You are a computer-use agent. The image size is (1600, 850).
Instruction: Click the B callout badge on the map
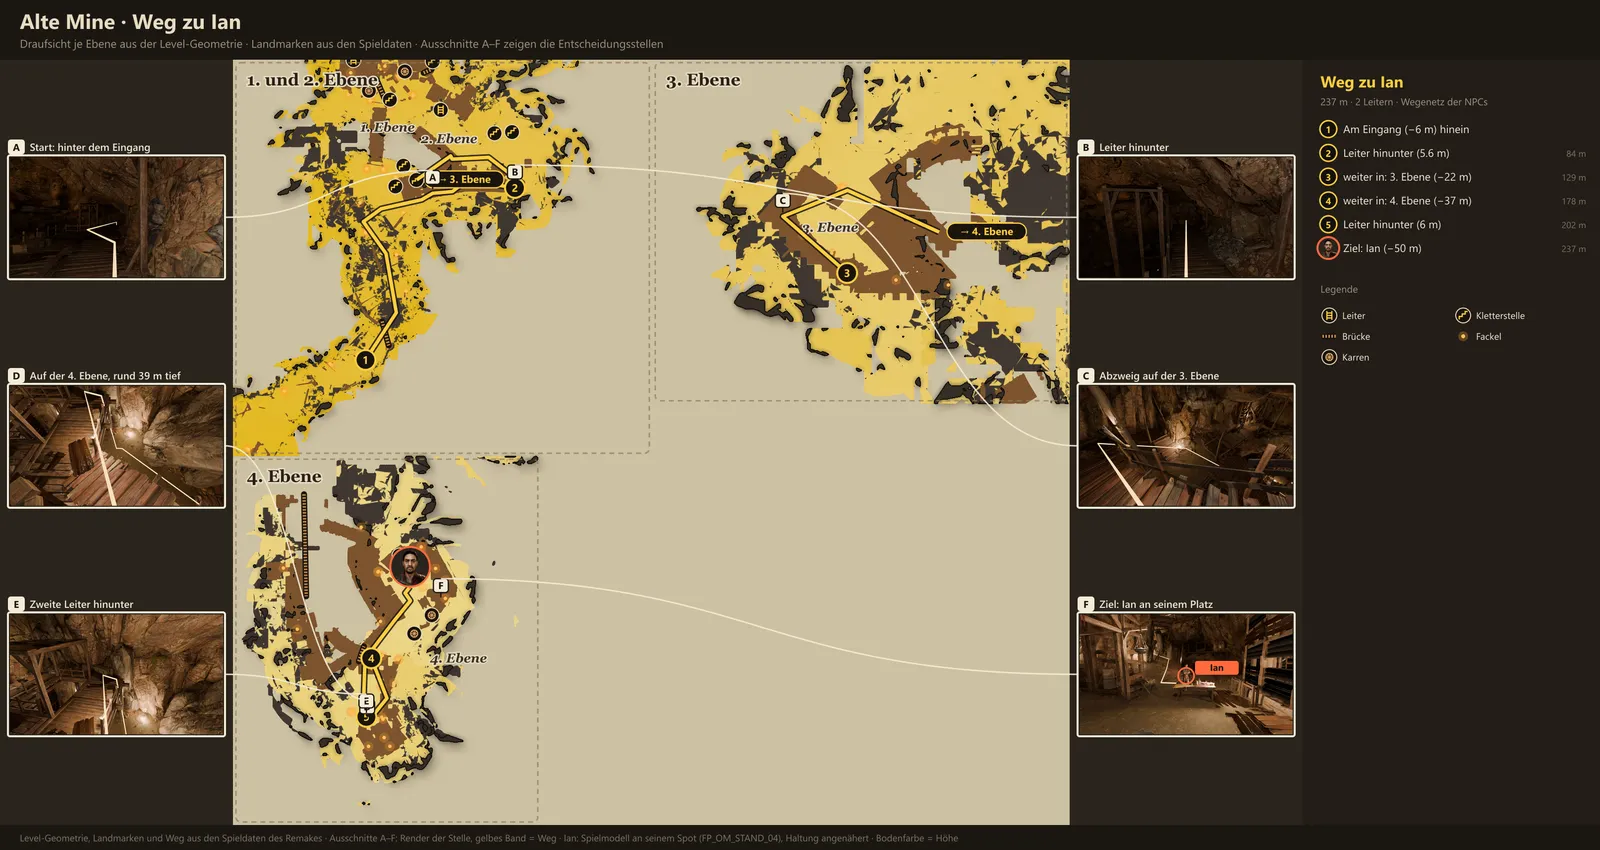[x=515, y=172]
